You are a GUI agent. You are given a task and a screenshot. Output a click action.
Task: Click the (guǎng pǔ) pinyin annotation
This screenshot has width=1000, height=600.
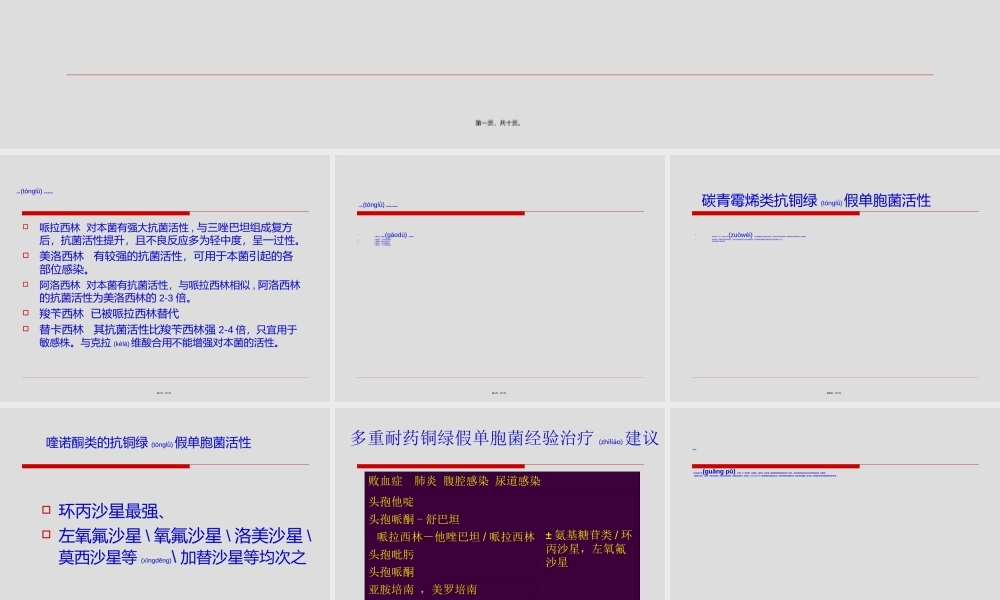(719, 472)
